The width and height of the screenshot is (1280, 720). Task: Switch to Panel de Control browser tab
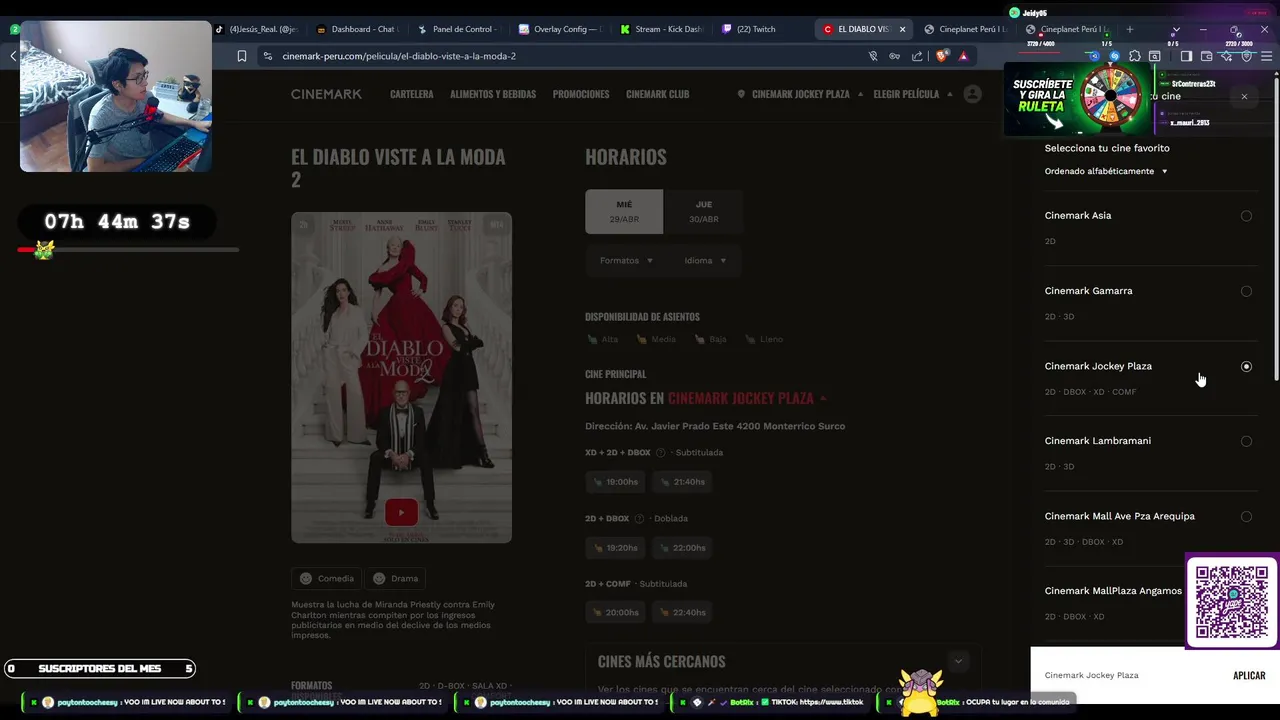click(x=458, y=29)
